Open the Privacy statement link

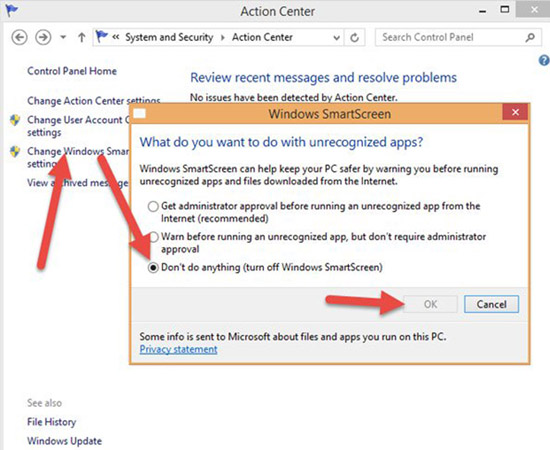click(x=178, y=349)
